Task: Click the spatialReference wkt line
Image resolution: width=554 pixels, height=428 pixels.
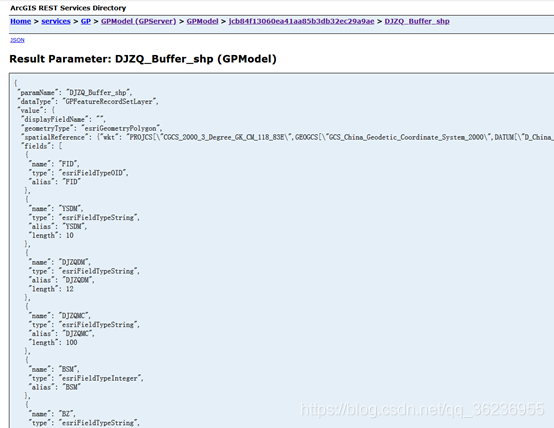Action: point(287,137)
